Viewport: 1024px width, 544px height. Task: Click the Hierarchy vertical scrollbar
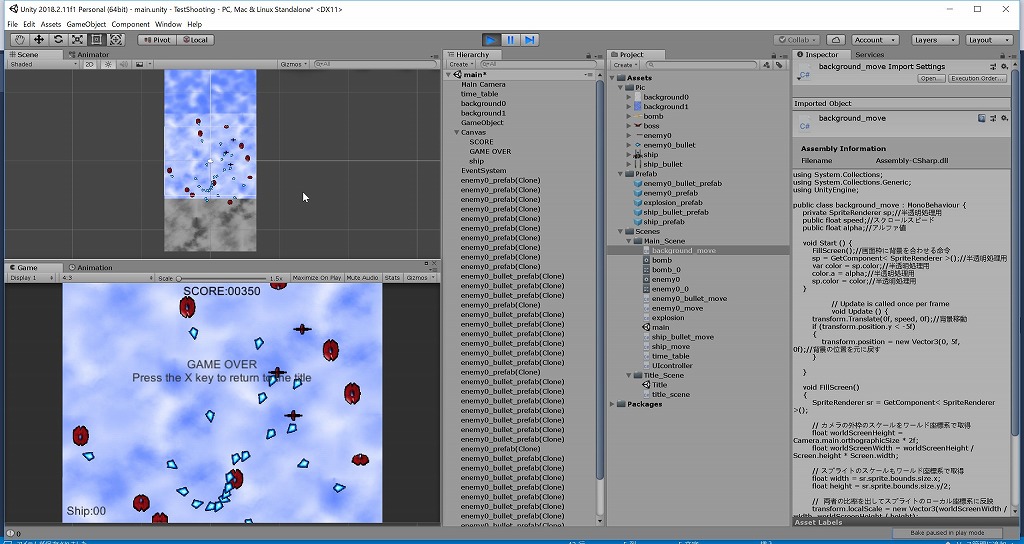click(x=600, y=281)
